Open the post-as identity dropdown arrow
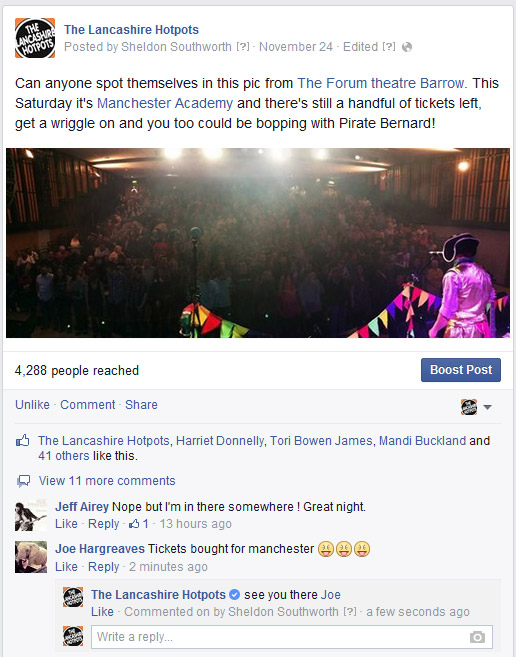 (487, 407)
